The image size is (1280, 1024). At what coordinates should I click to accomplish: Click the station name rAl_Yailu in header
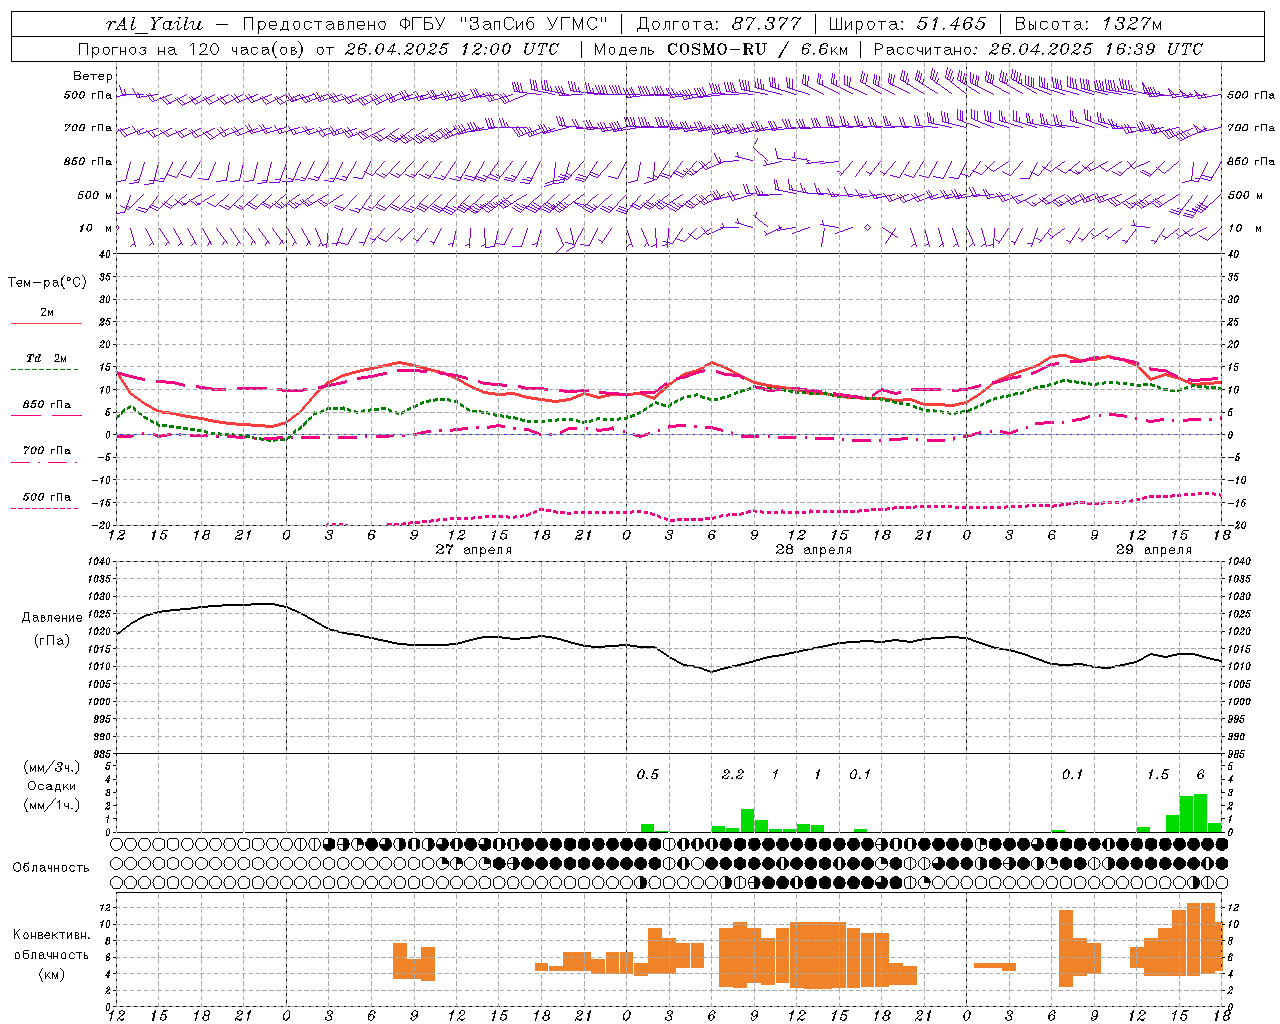154,24
